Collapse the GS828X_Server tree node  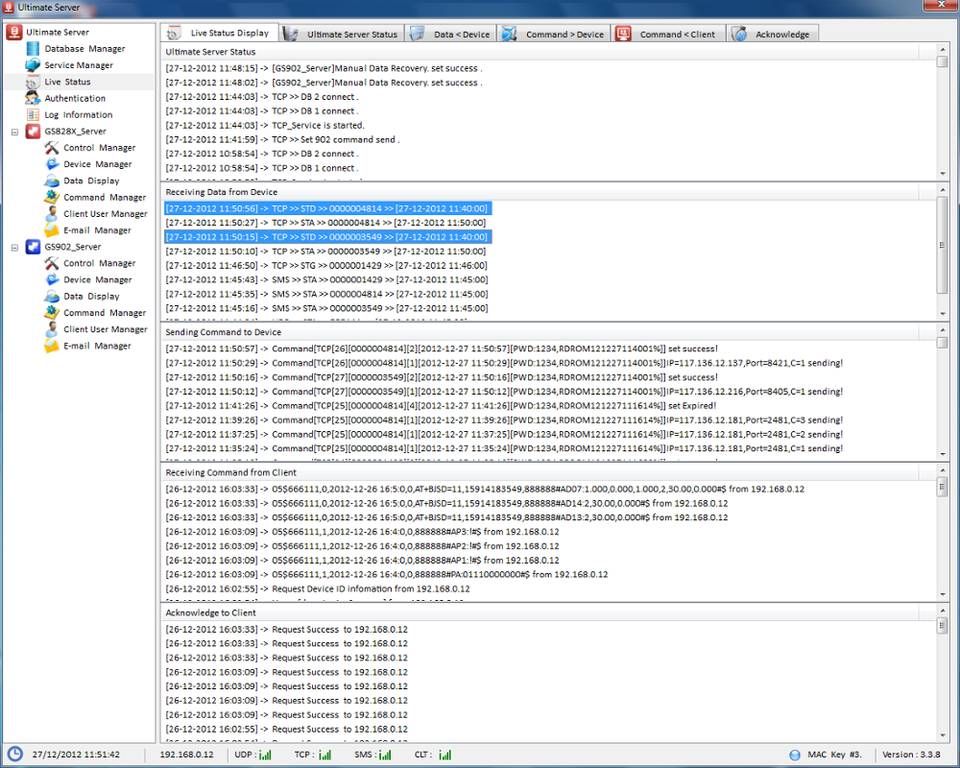click(15, 132)
